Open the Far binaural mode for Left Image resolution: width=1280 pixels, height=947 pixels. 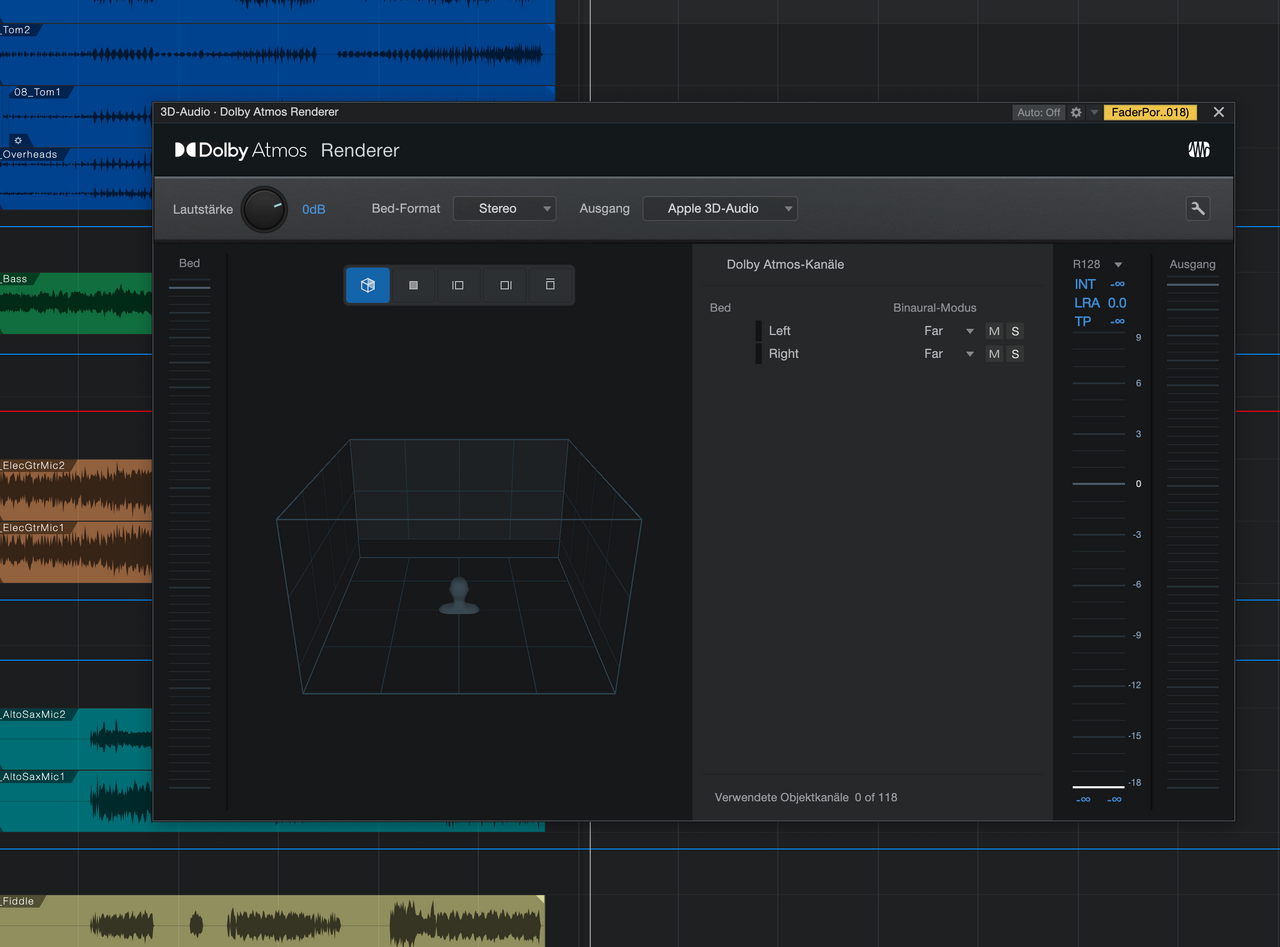948,331
